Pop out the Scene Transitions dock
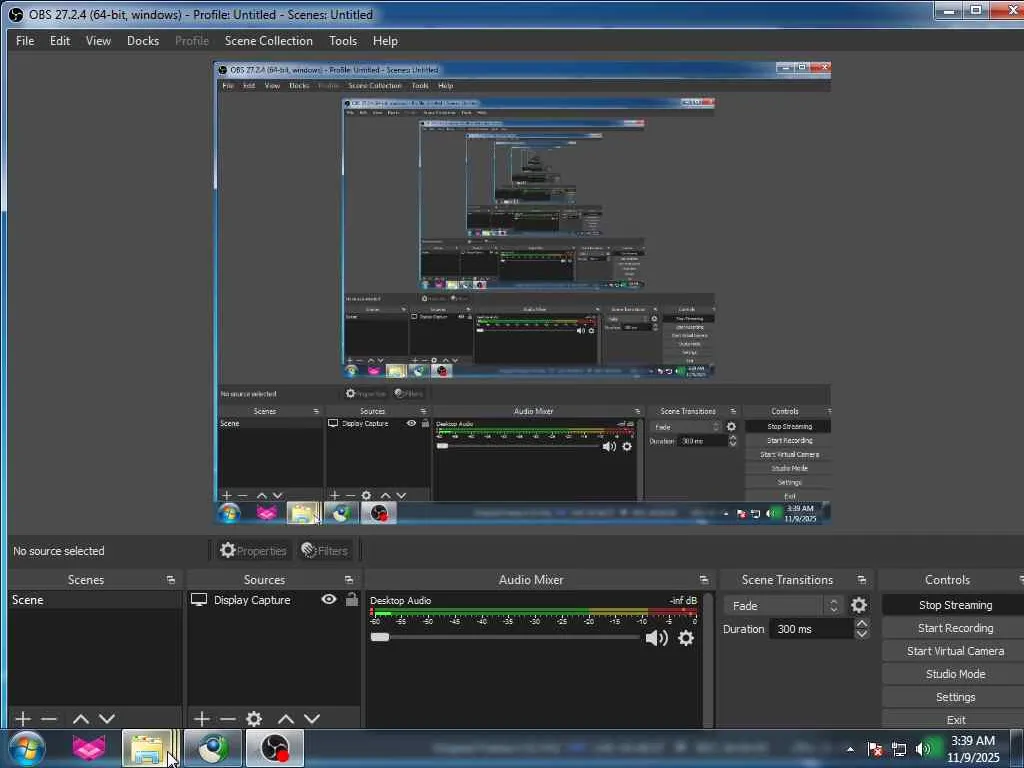This screenshot has height=768, width=1024. pos(861,580)
